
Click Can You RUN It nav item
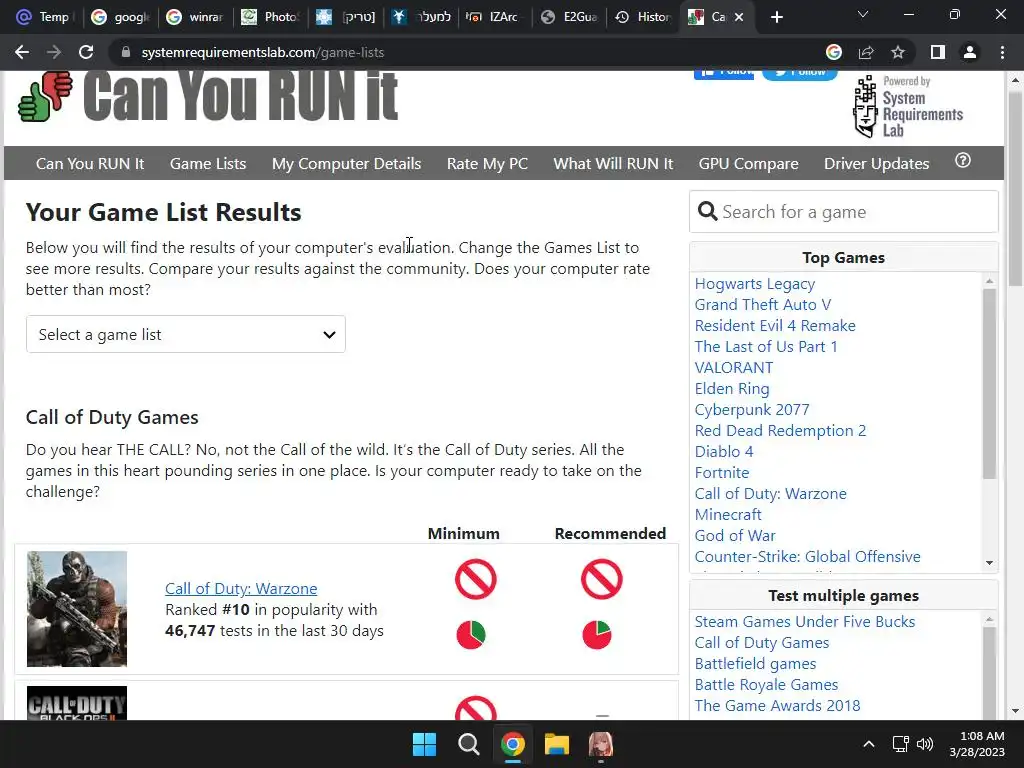90,163
